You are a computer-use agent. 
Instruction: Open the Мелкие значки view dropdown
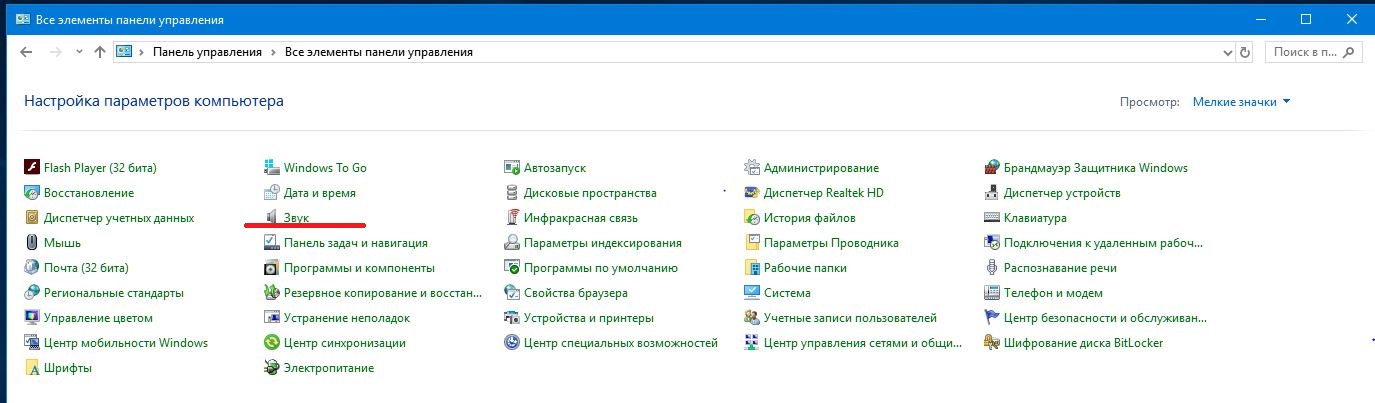1241,102
